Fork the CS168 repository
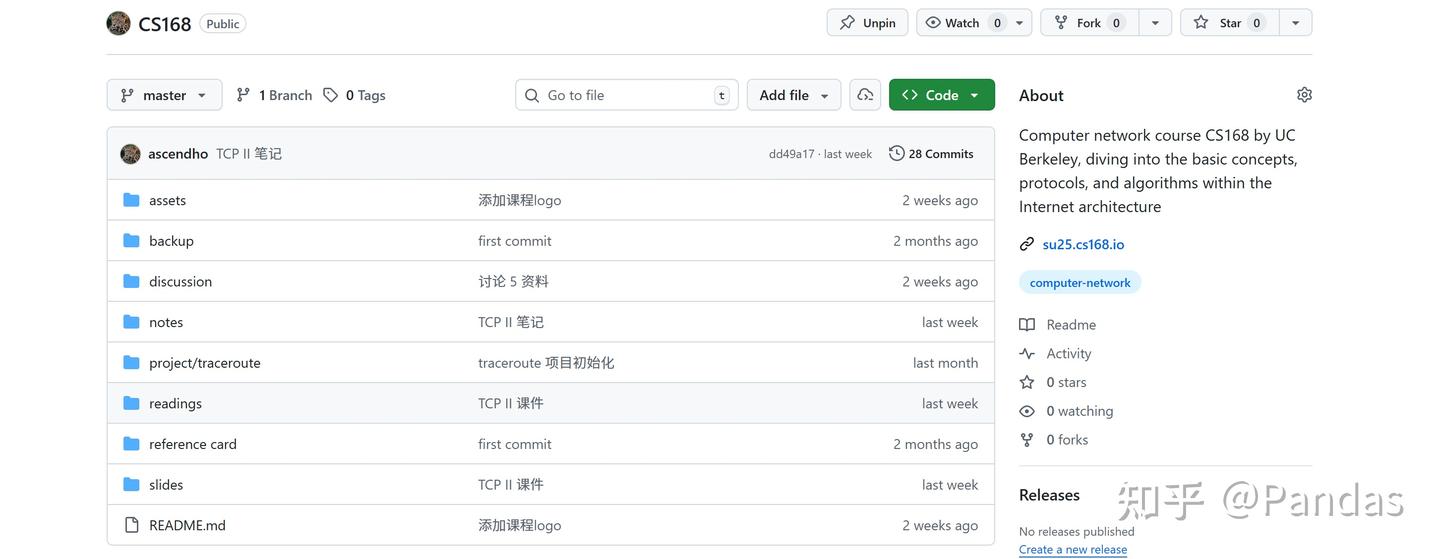Viewport: 1440px width, 559px height. (1090, 23)
